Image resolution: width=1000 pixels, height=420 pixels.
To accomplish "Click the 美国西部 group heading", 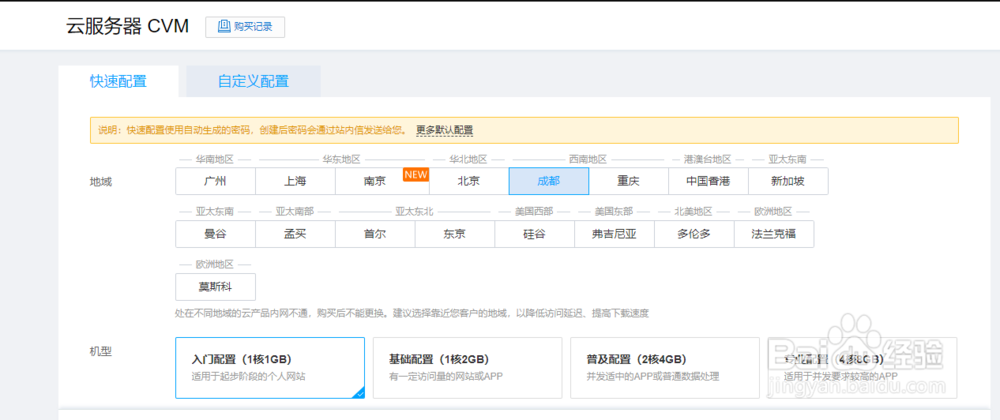I will [534, 212].
